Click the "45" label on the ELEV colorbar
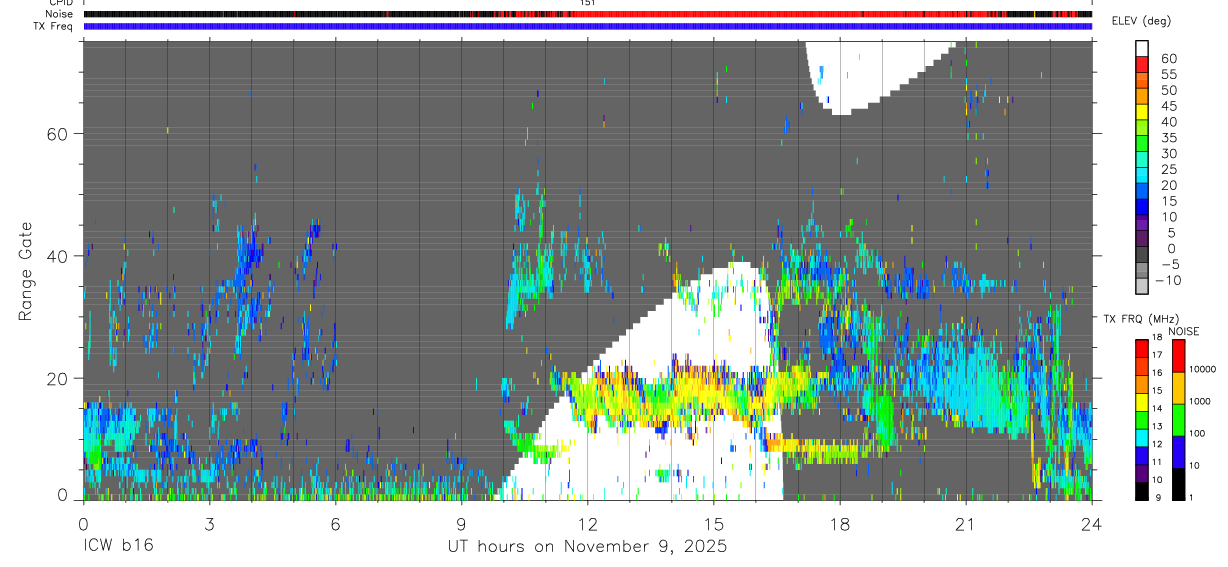The image size is (1228, 567). 1168,106
